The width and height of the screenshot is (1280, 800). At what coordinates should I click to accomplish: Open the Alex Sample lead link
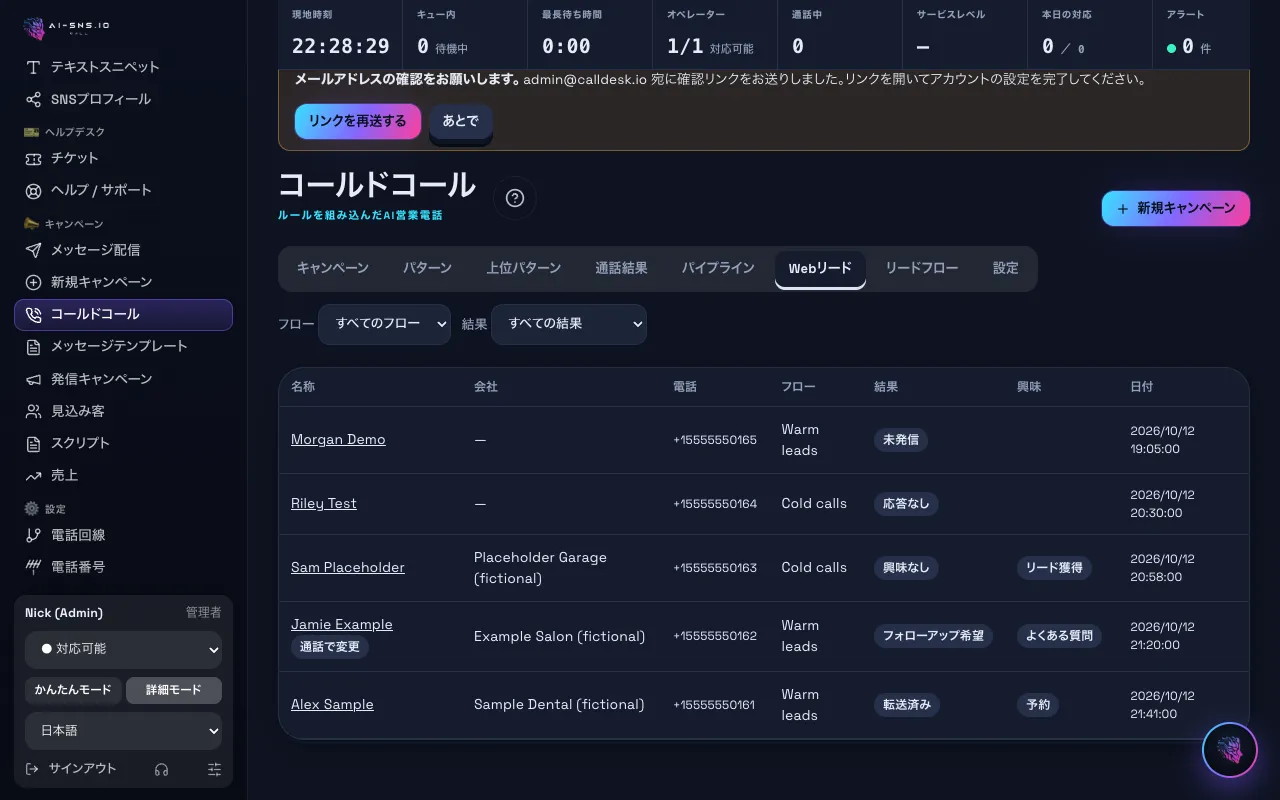click(x=332, y=705)
